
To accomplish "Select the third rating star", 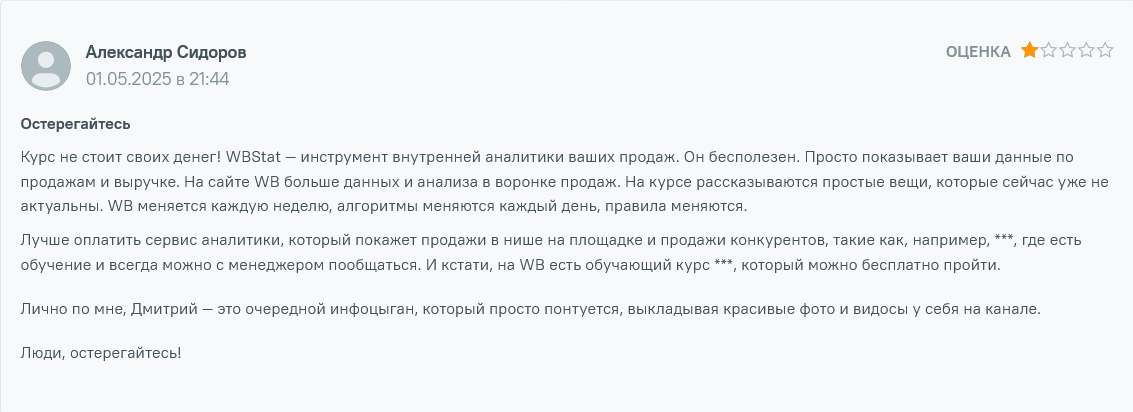I will [1067, 51].
